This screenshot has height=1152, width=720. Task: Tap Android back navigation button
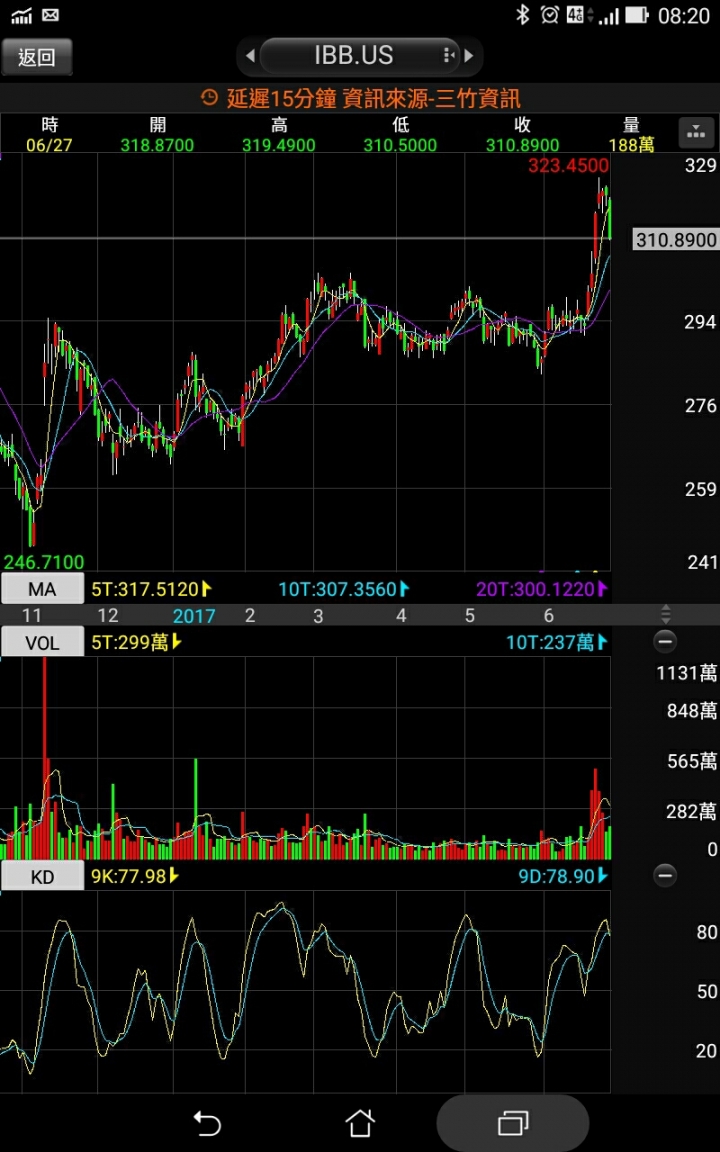pyautogui.click(x=207, y=1123)
